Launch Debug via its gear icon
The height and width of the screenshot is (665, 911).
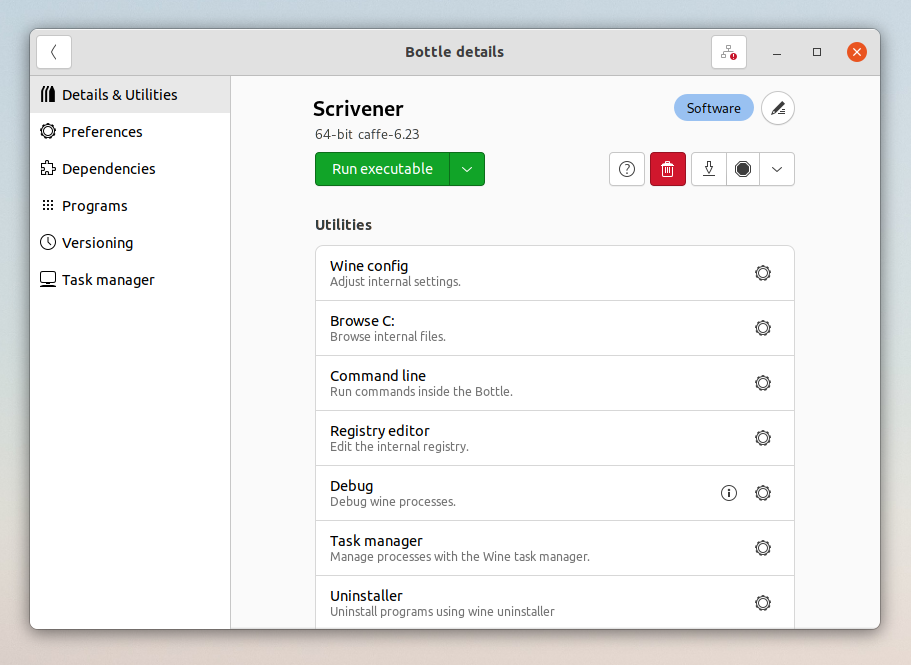click(x=763, y=493)
